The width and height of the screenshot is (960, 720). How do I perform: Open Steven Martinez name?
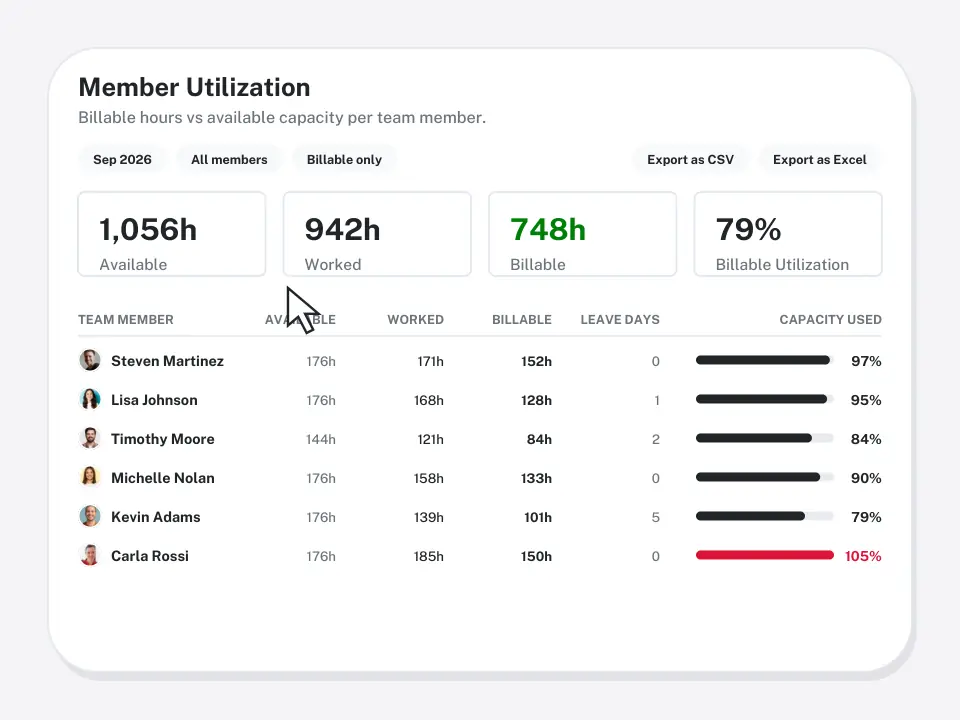click(167, 361)
